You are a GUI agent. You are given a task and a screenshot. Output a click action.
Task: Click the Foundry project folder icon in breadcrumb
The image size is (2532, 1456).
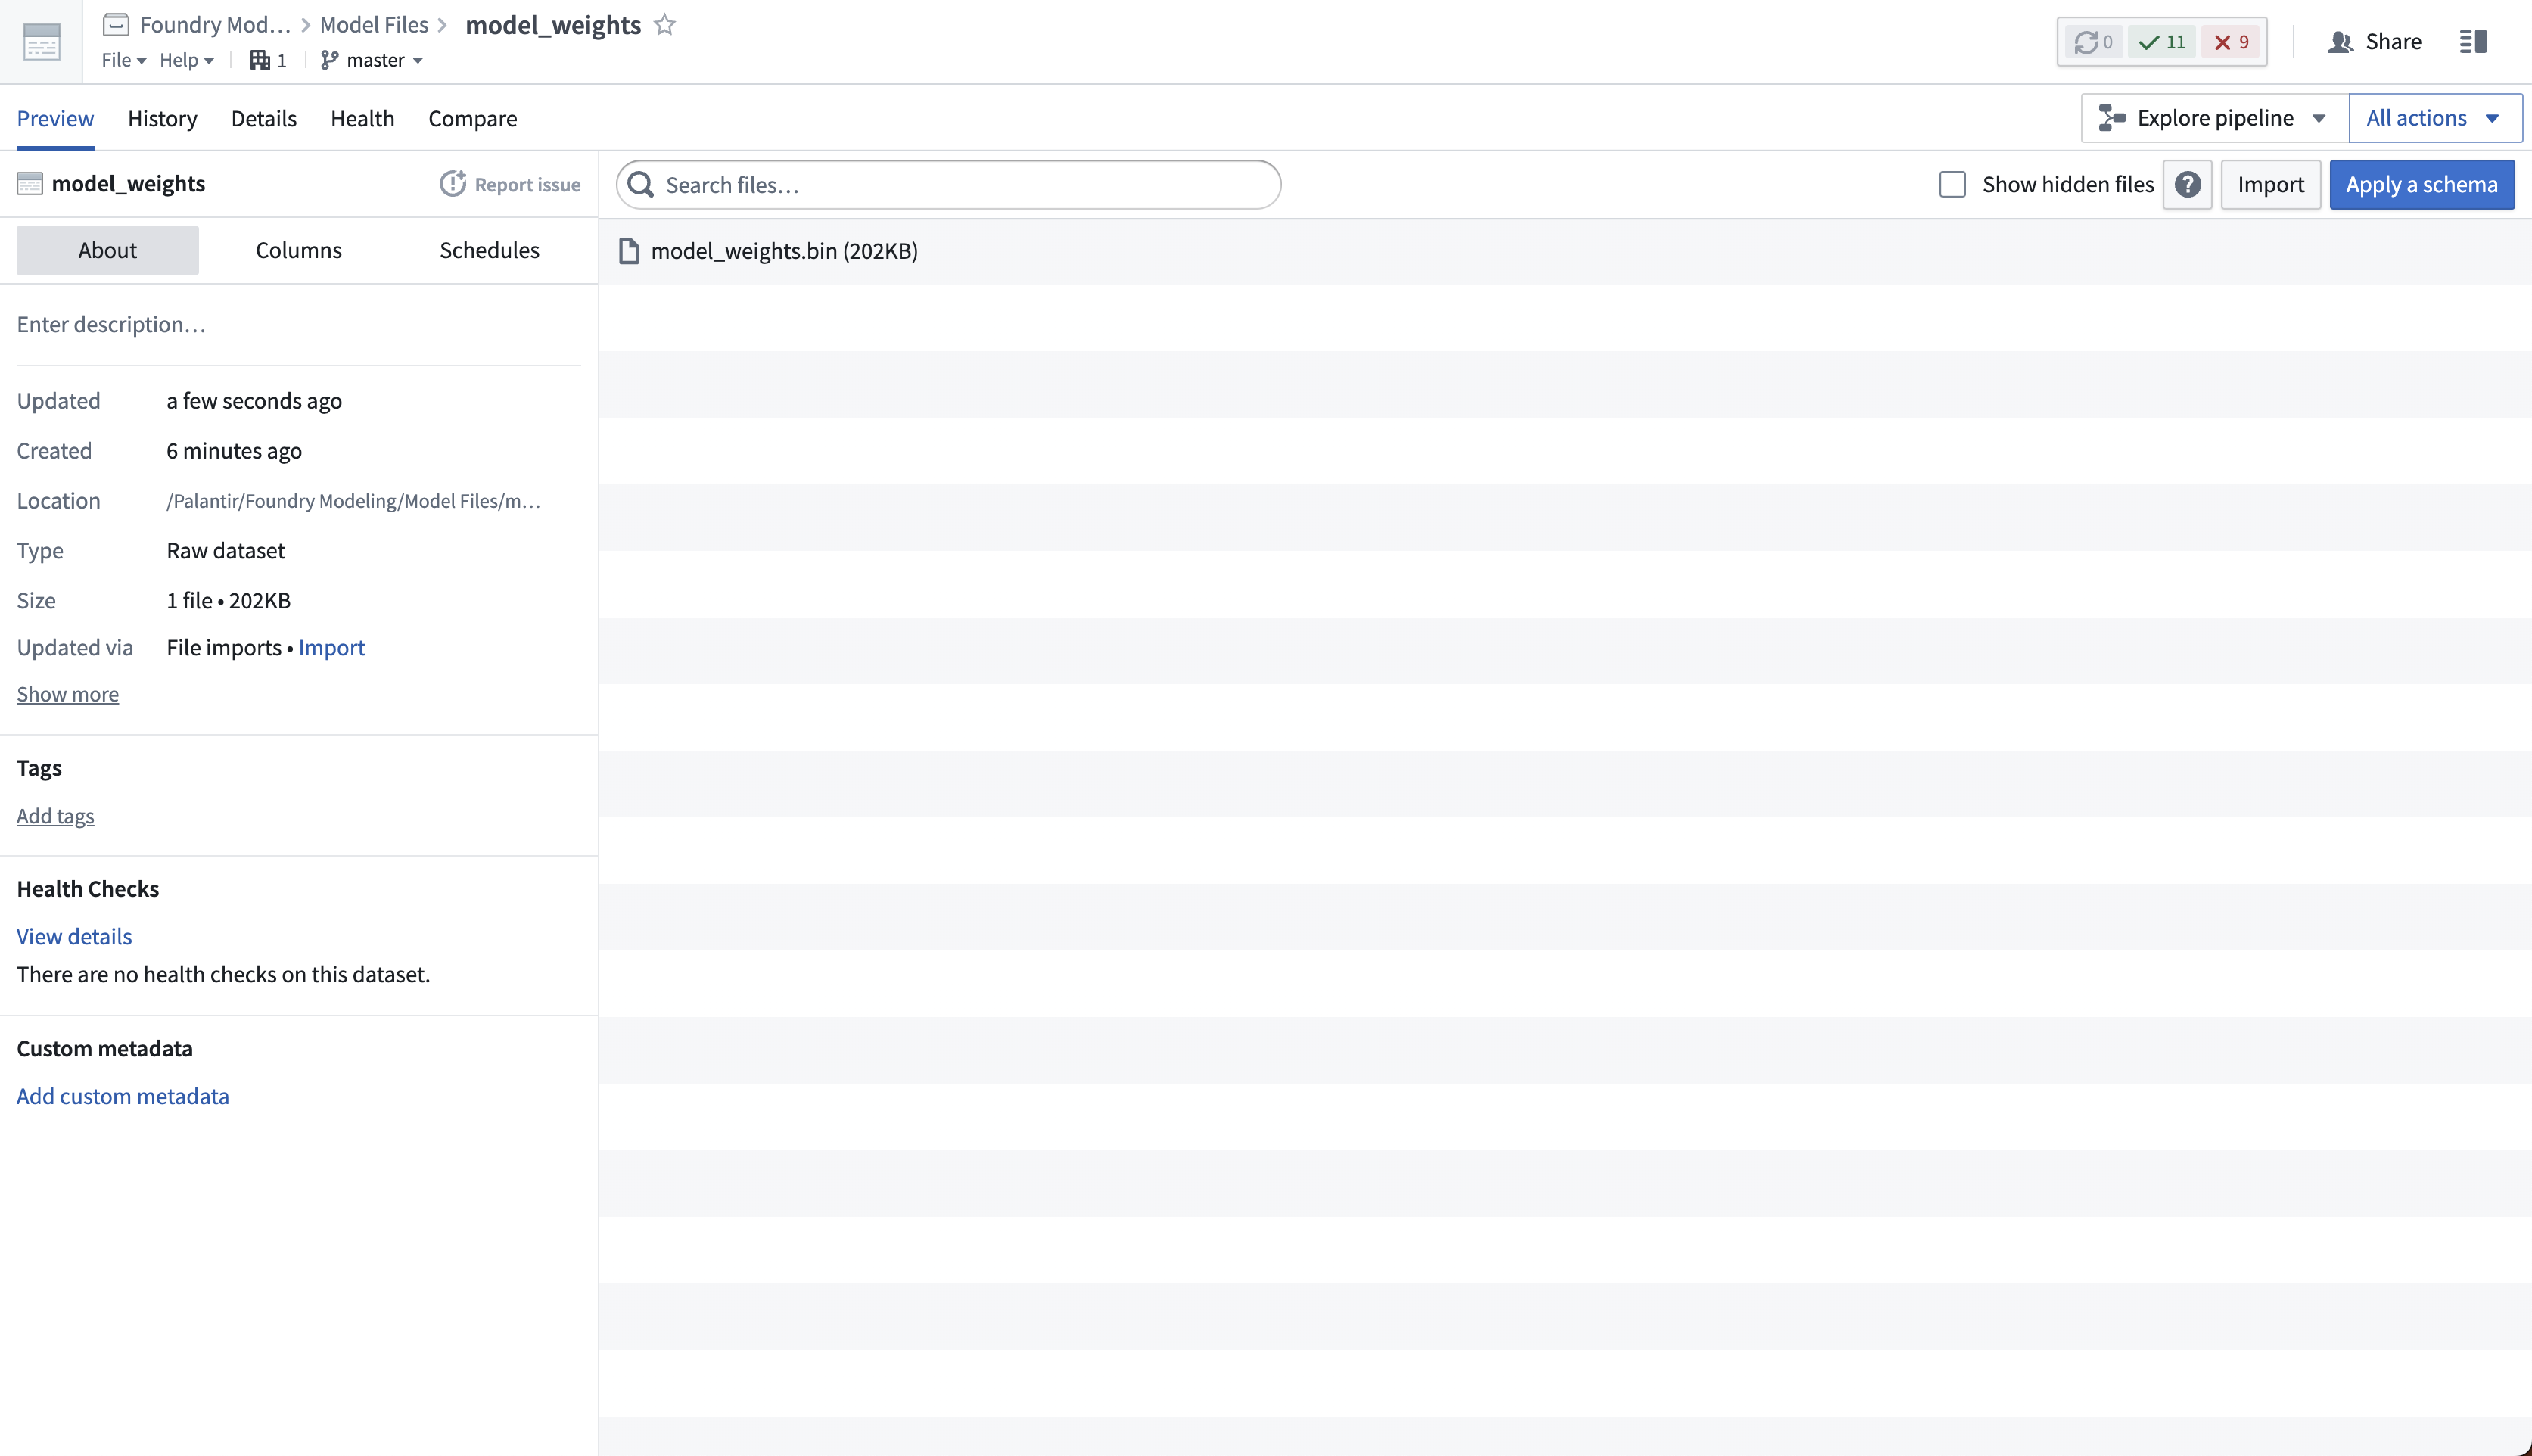point(116,24)
